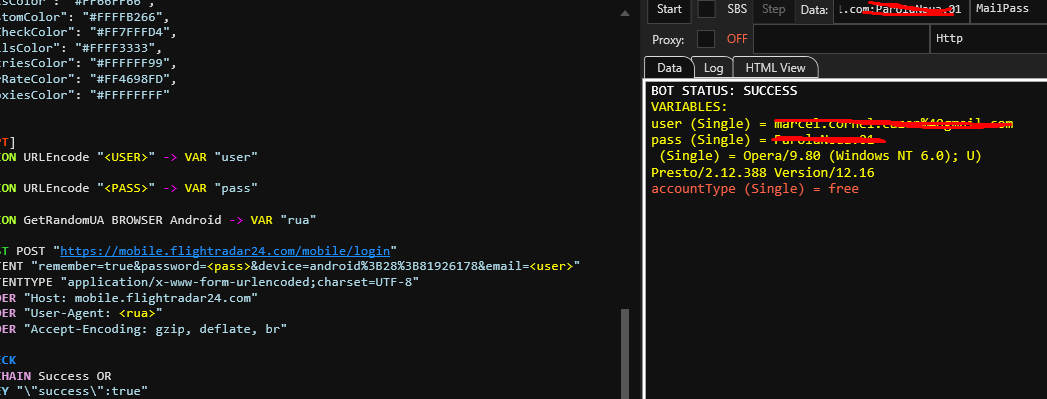The height and width of the screenshot is (399, 1047).
Task: Click the Step button
Action: (773, 9)
